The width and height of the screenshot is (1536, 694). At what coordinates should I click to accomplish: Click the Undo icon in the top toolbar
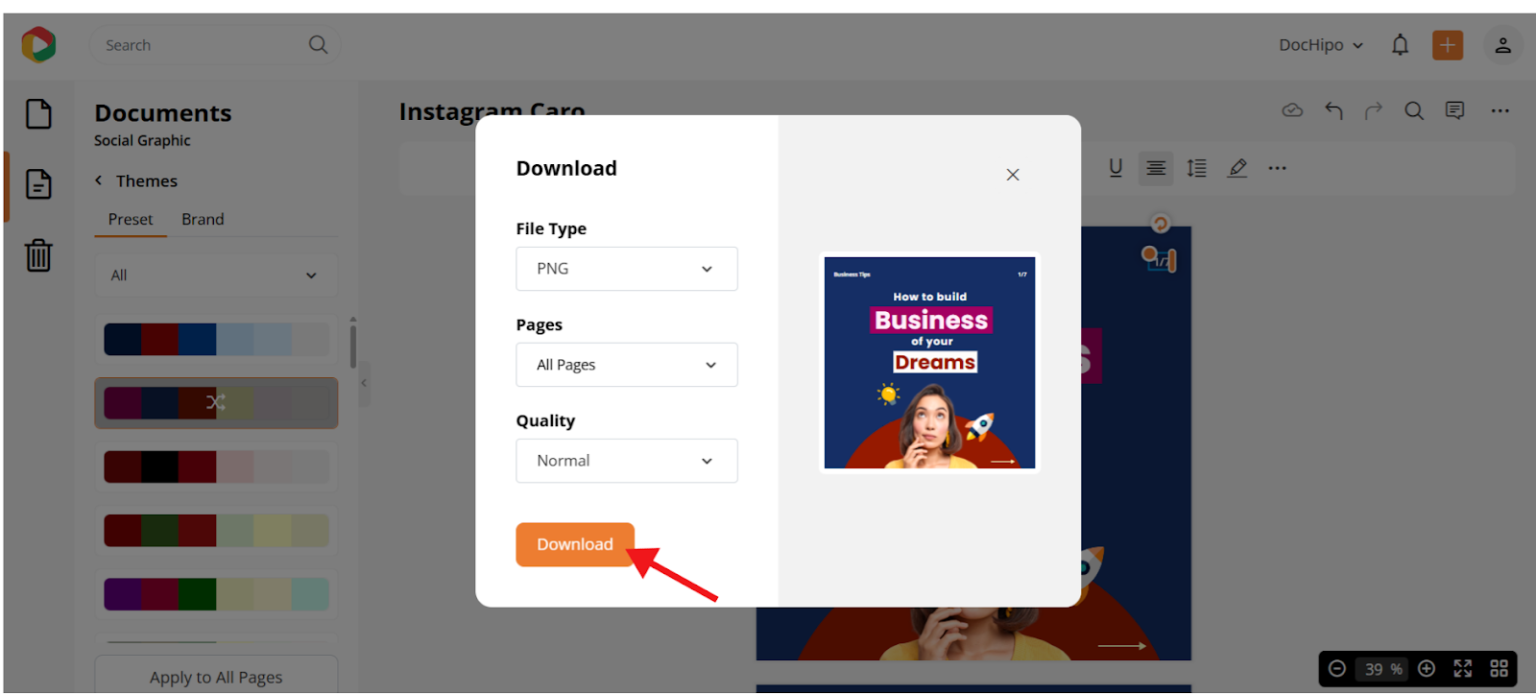[x=1334, y=110]
